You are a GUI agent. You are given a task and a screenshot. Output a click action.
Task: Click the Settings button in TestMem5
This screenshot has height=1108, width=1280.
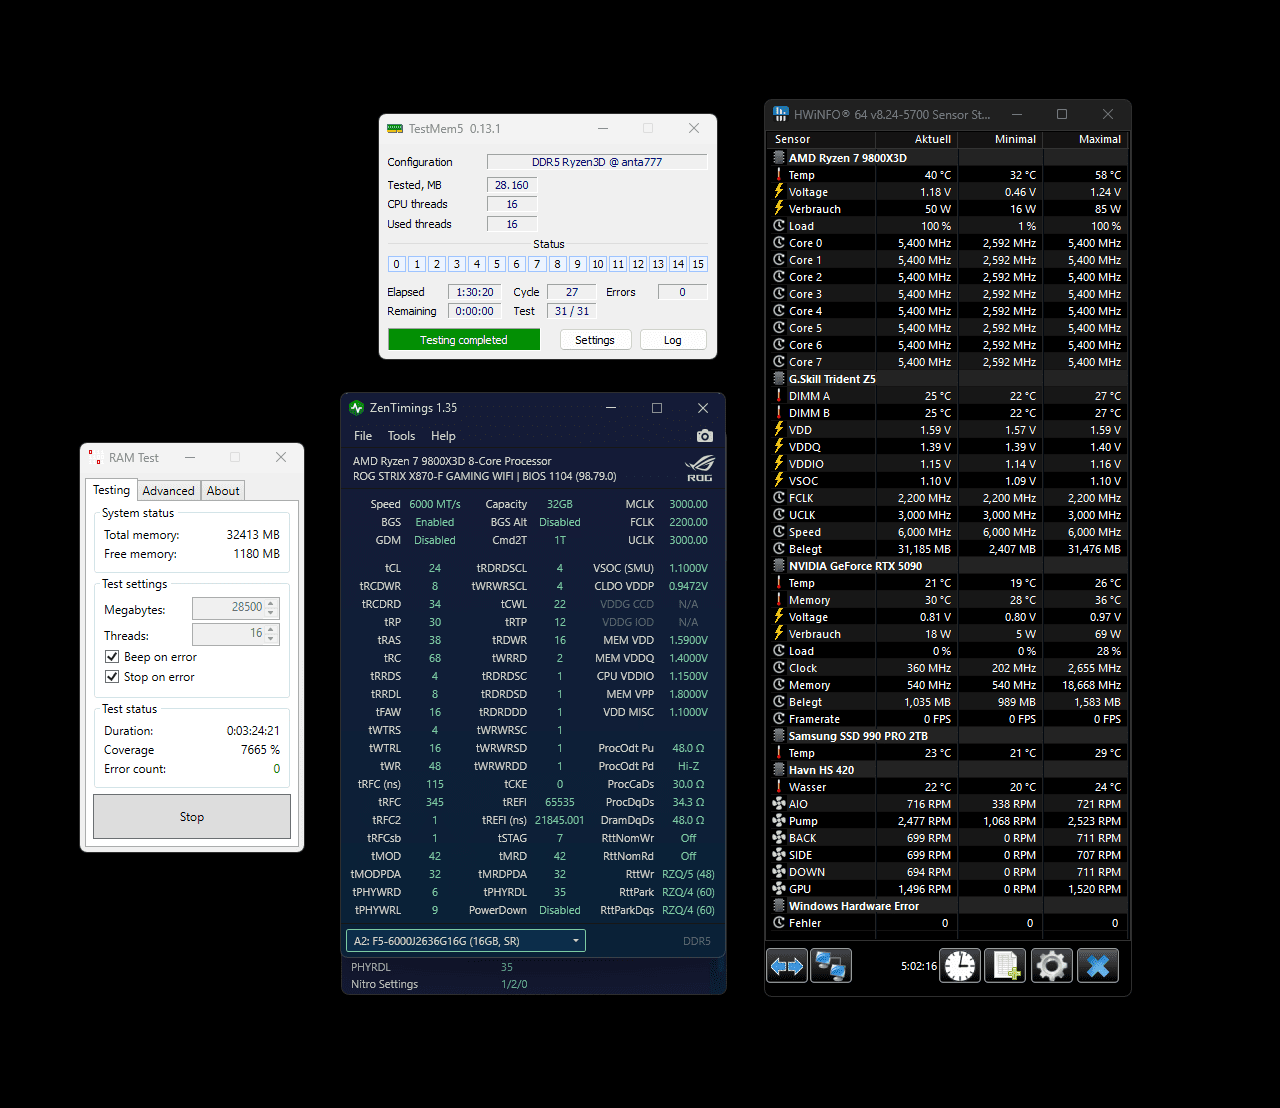[x=595, y=340]
